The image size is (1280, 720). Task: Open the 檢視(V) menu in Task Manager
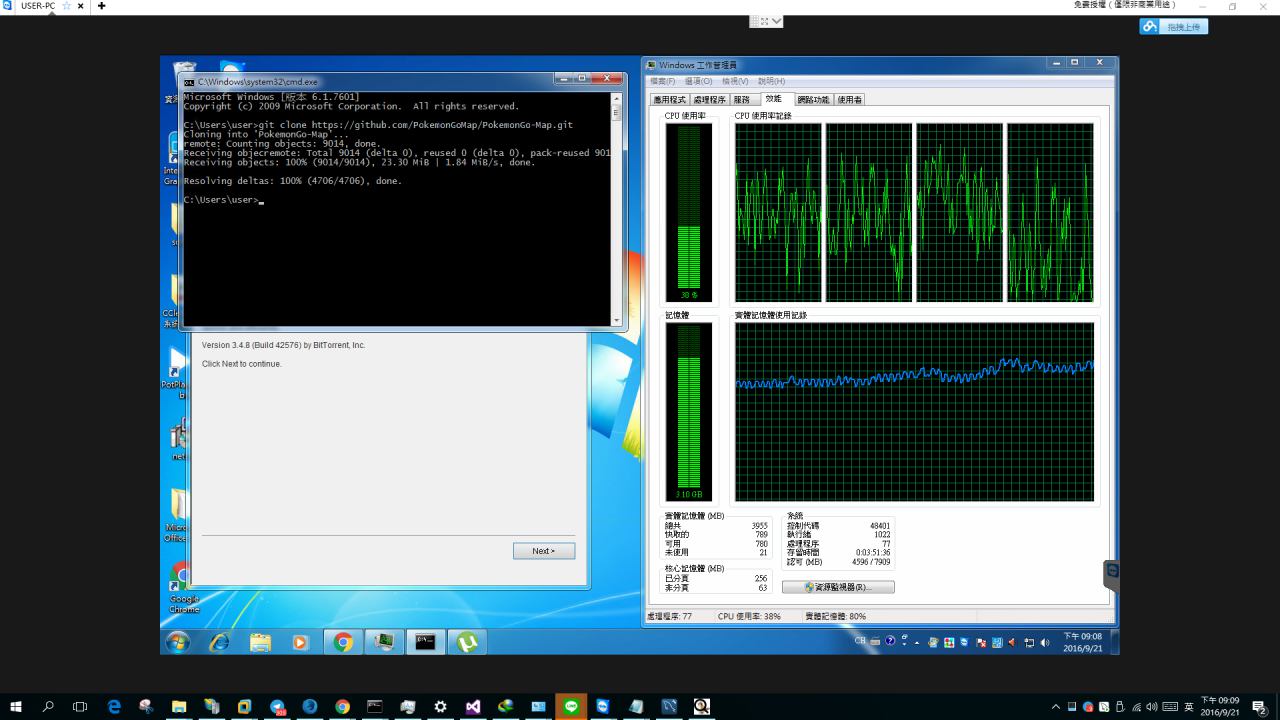[x=735, y=81]
